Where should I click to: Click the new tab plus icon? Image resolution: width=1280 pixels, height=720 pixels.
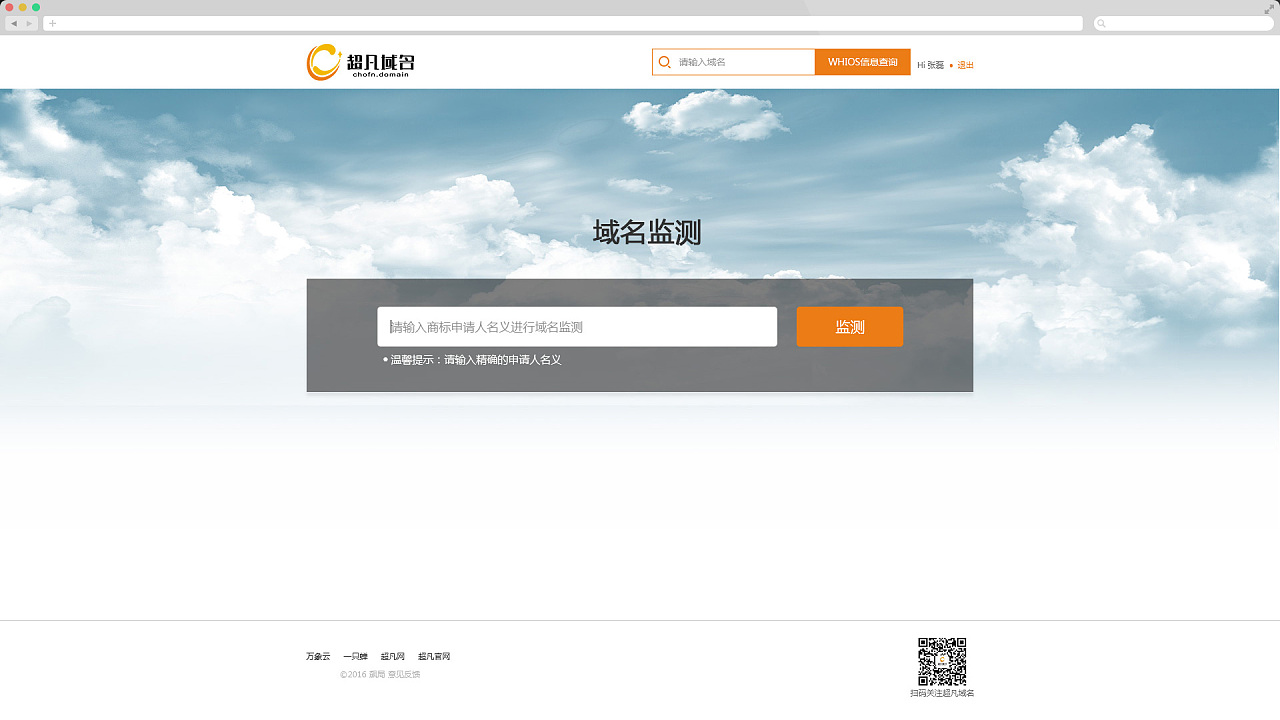(x=50, y=22)
